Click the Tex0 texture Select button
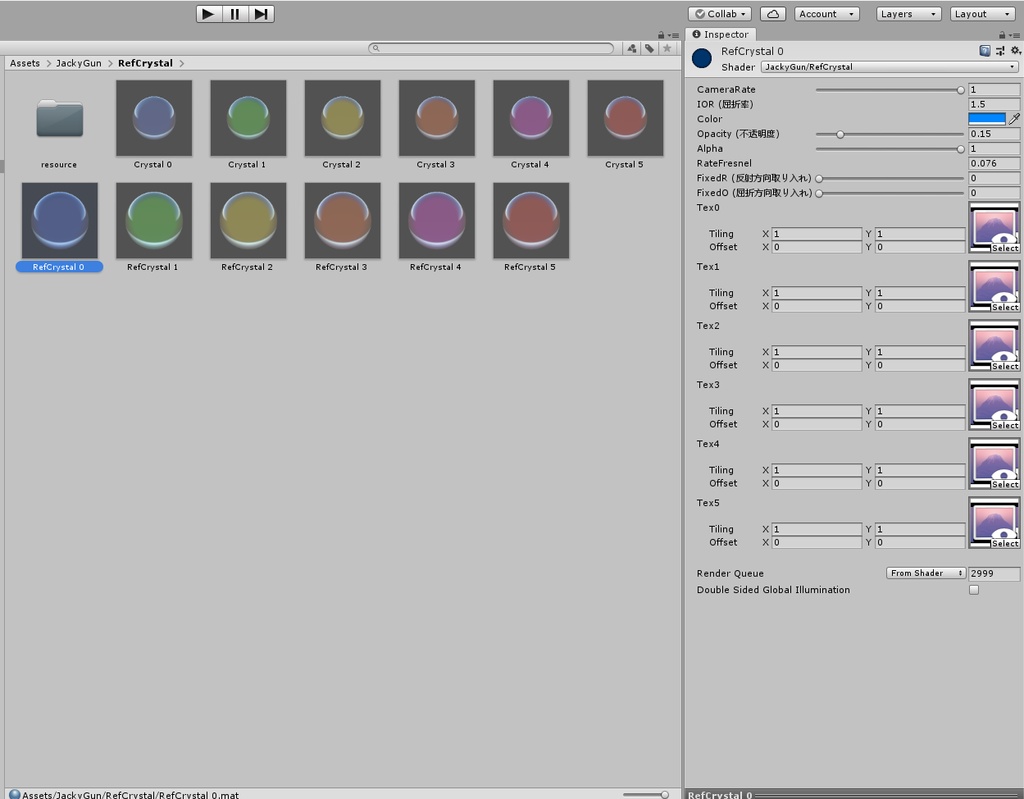Viewport: 1024px width, 799px height. click(x=1004, y=248)
